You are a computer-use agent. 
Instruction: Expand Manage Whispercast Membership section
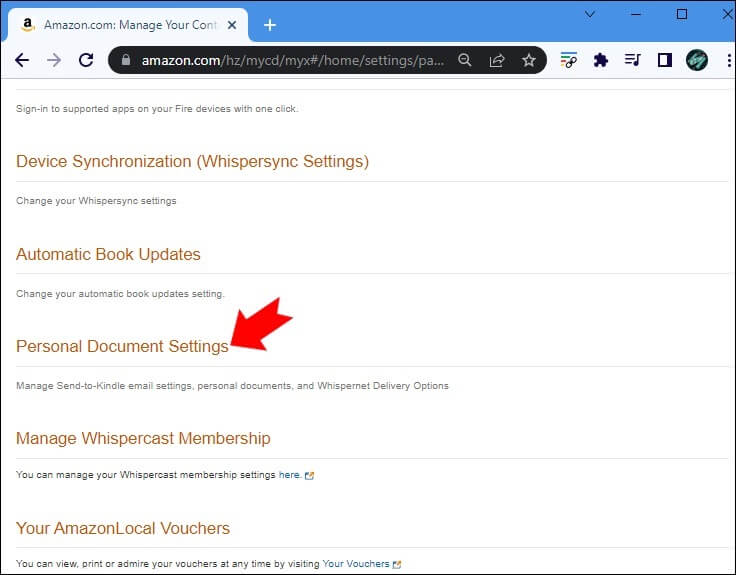(143, 438)
